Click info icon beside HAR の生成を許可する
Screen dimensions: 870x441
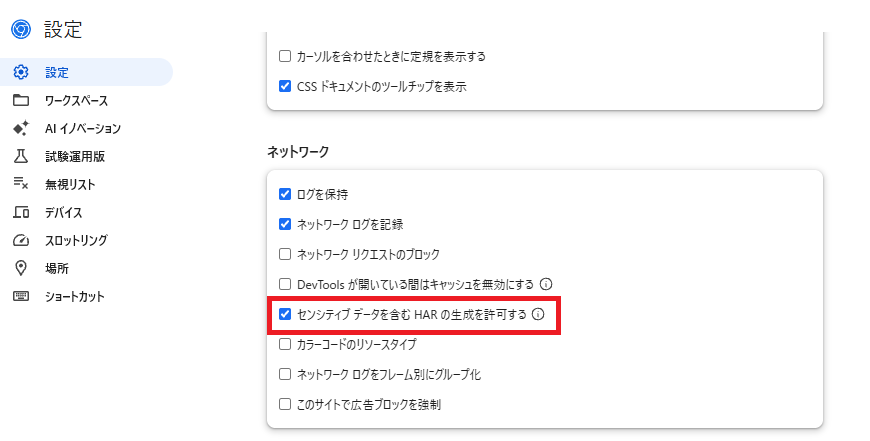coord(538,314)
